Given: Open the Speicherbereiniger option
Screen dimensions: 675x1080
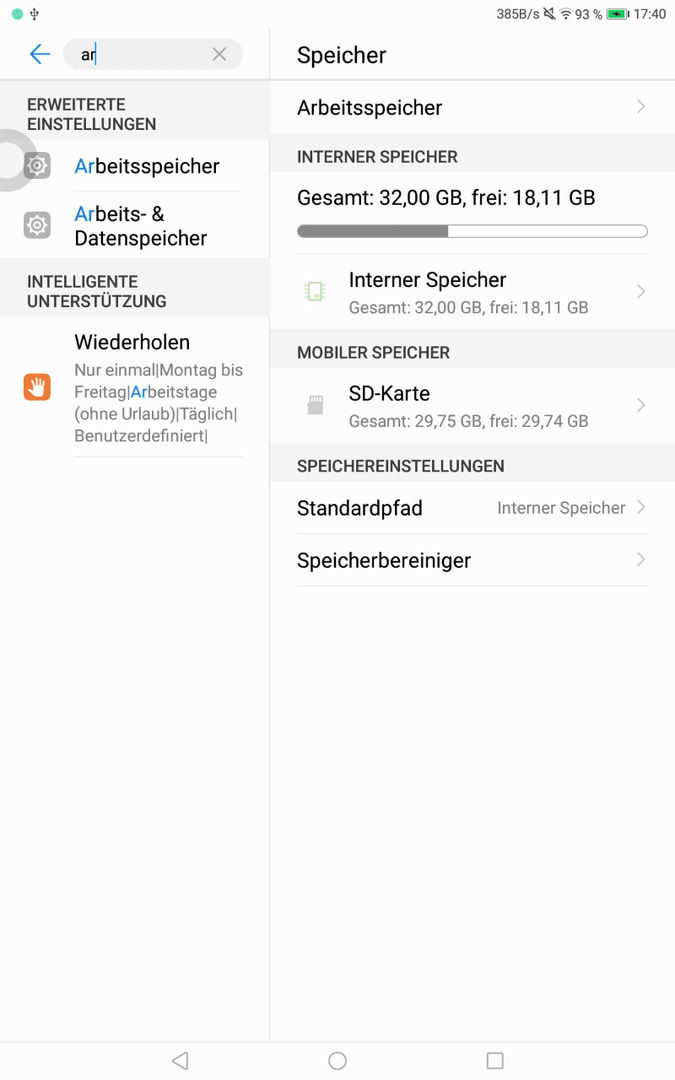Looking at the screenshot, I should click(x=472, y=560).
